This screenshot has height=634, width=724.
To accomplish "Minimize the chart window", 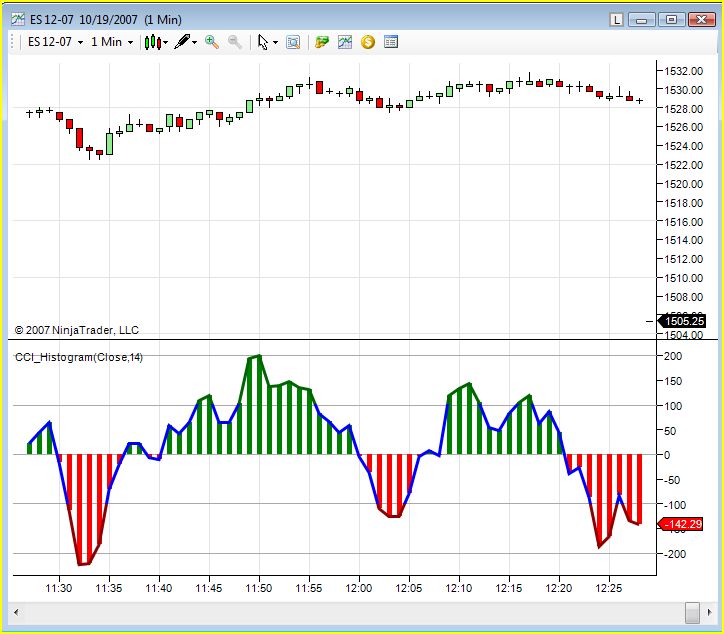I will pos(641,20).
